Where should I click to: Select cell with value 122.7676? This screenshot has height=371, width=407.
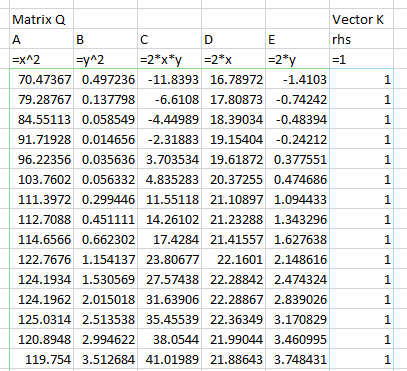[x=41, y=259]
